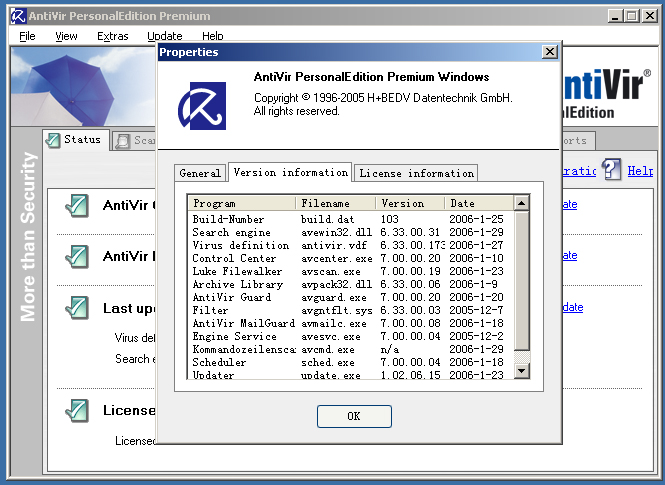Select the AntiVir Guard row
This screenshot has width=665, height=485.
point(351,297)
